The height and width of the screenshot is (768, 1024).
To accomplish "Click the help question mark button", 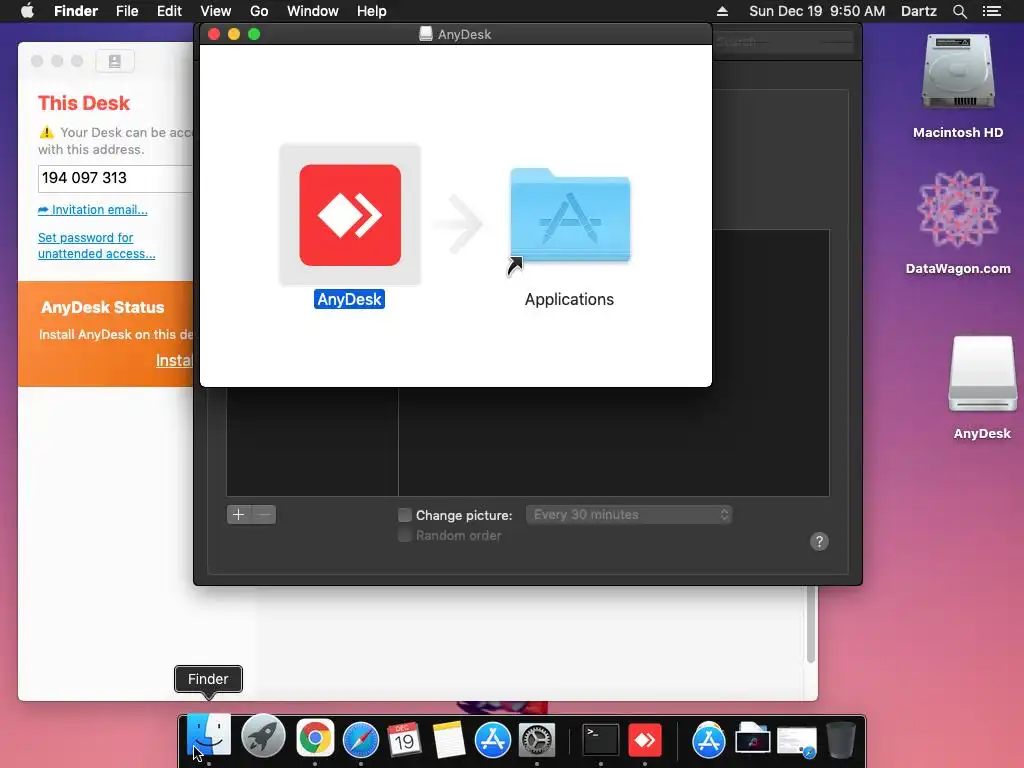I will [819, 541].
